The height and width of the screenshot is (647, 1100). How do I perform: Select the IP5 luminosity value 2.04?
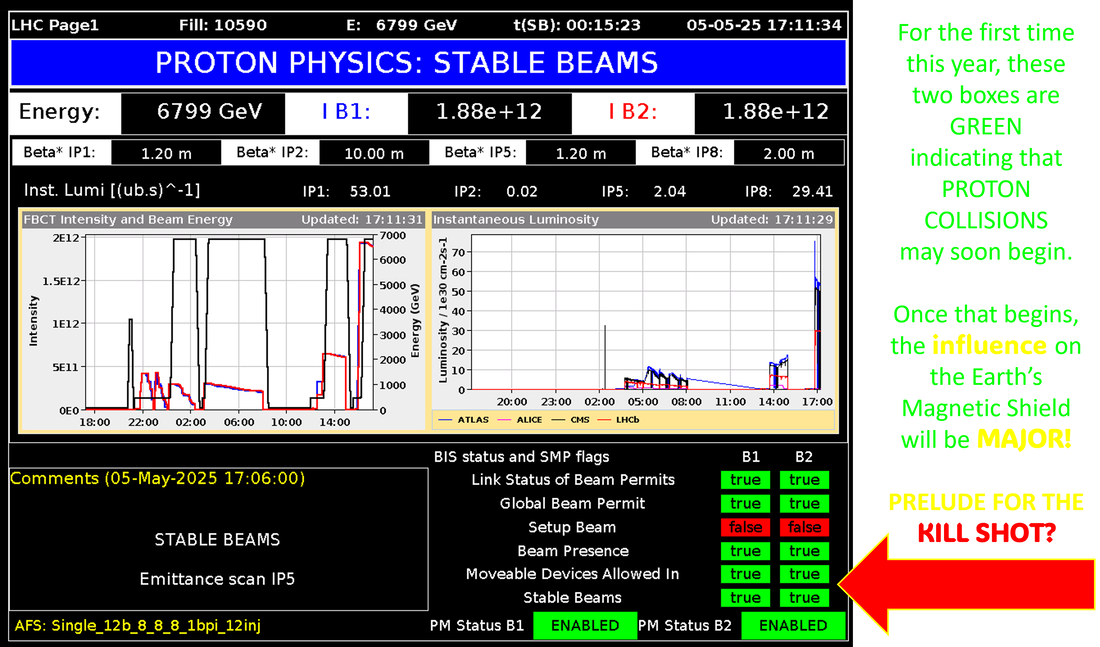tap(670, 192)
